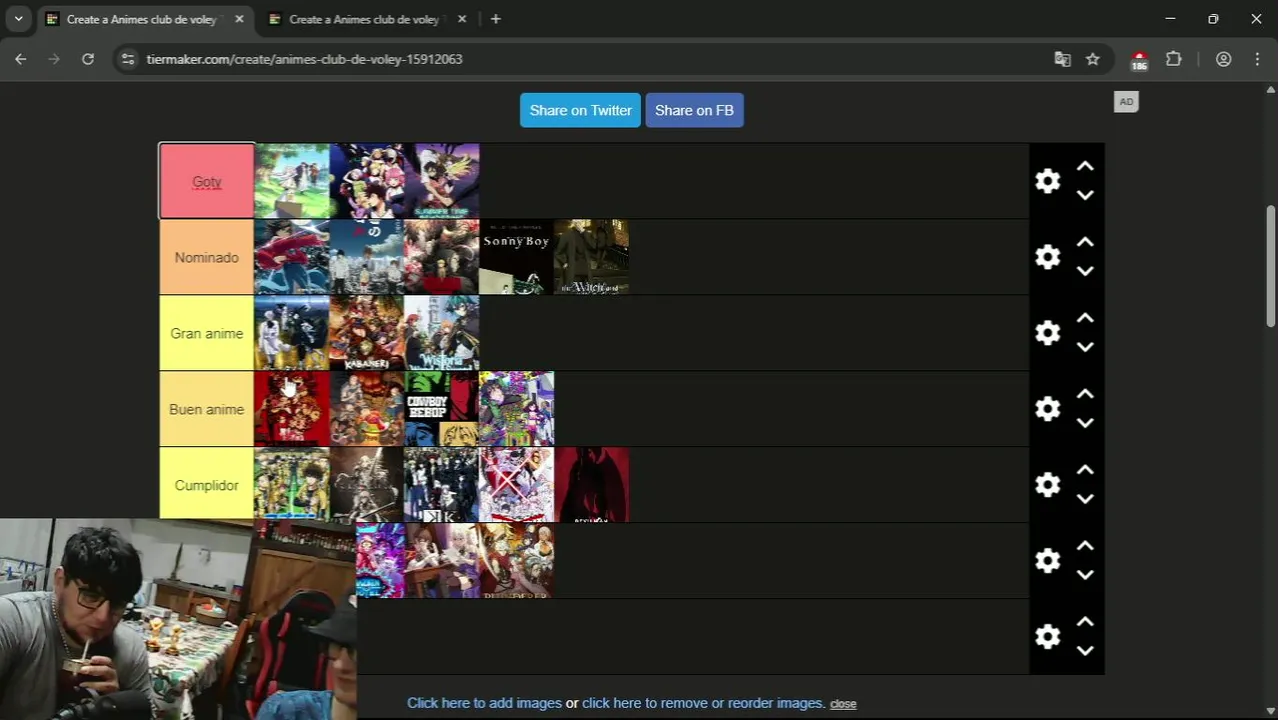
Task: Select Cowboy Bebop thumbnail in Buen anime
Action: (x=441, y=409)
